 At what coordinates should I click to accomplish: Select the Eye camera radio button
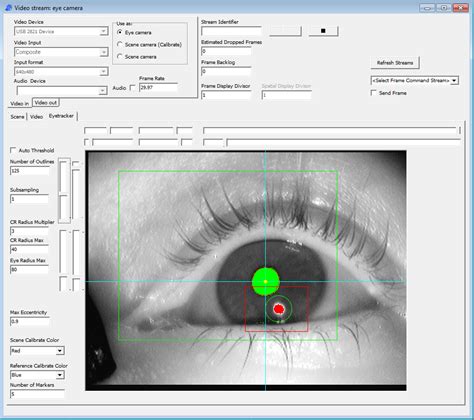click(120, 32)
